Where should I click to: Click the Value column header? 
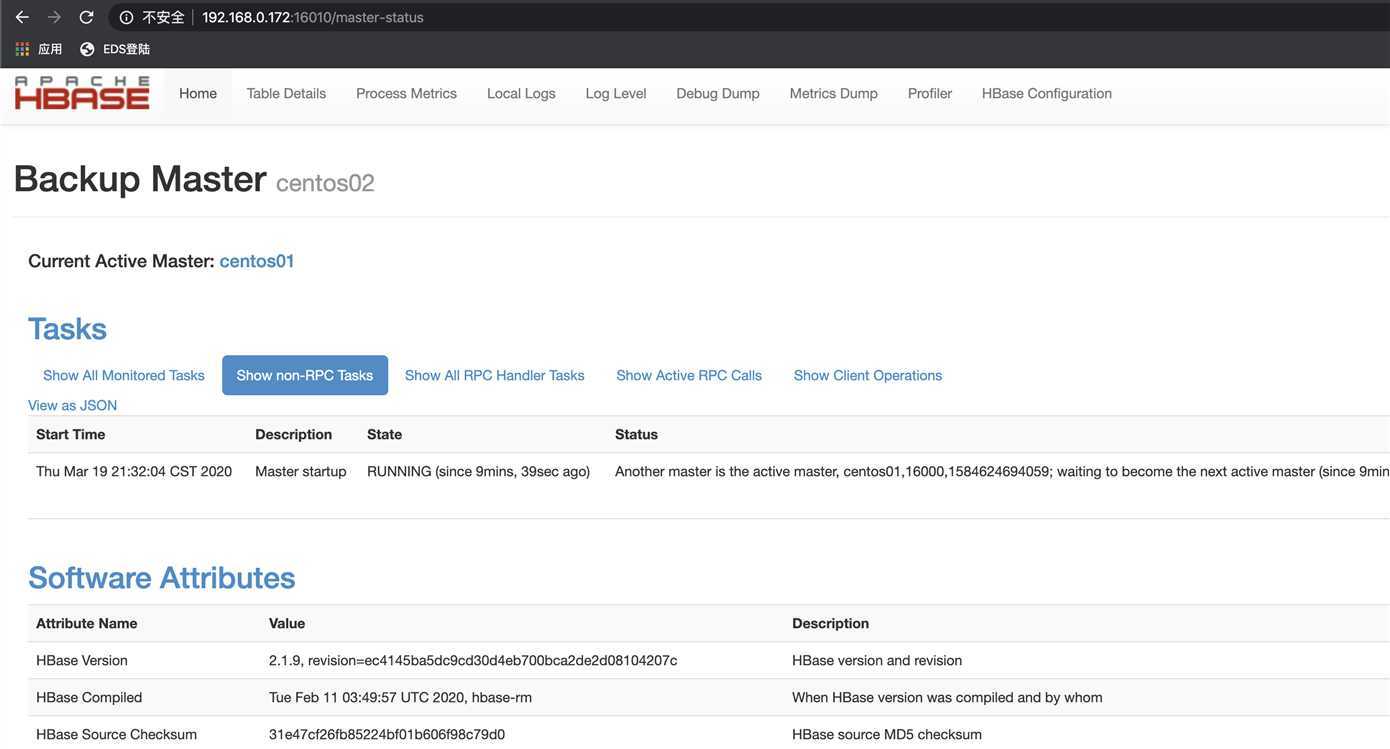tap(287, 623)
